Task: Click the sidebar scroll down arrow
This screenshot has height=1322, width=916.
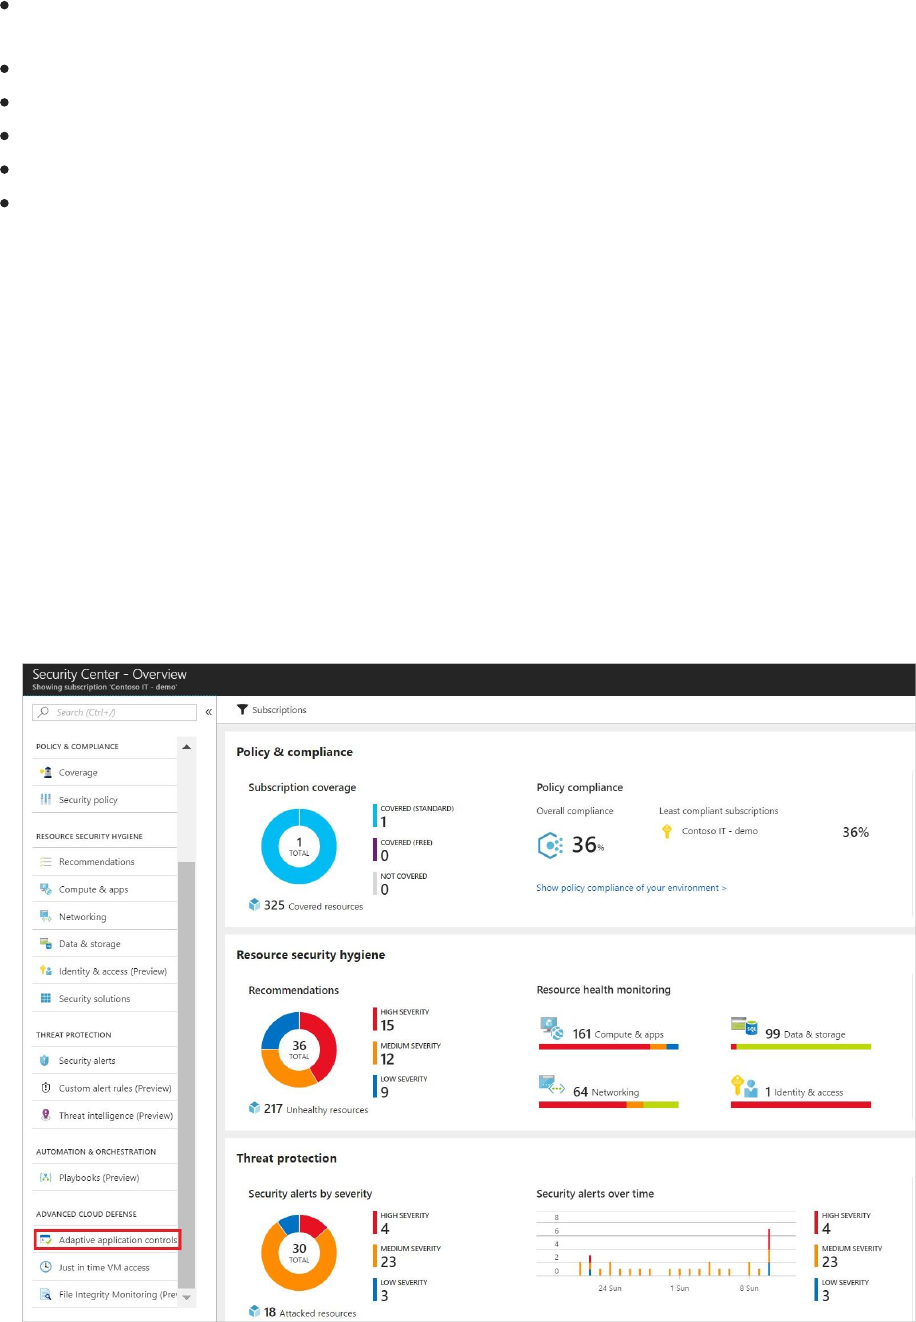Action: [187, 1297]
